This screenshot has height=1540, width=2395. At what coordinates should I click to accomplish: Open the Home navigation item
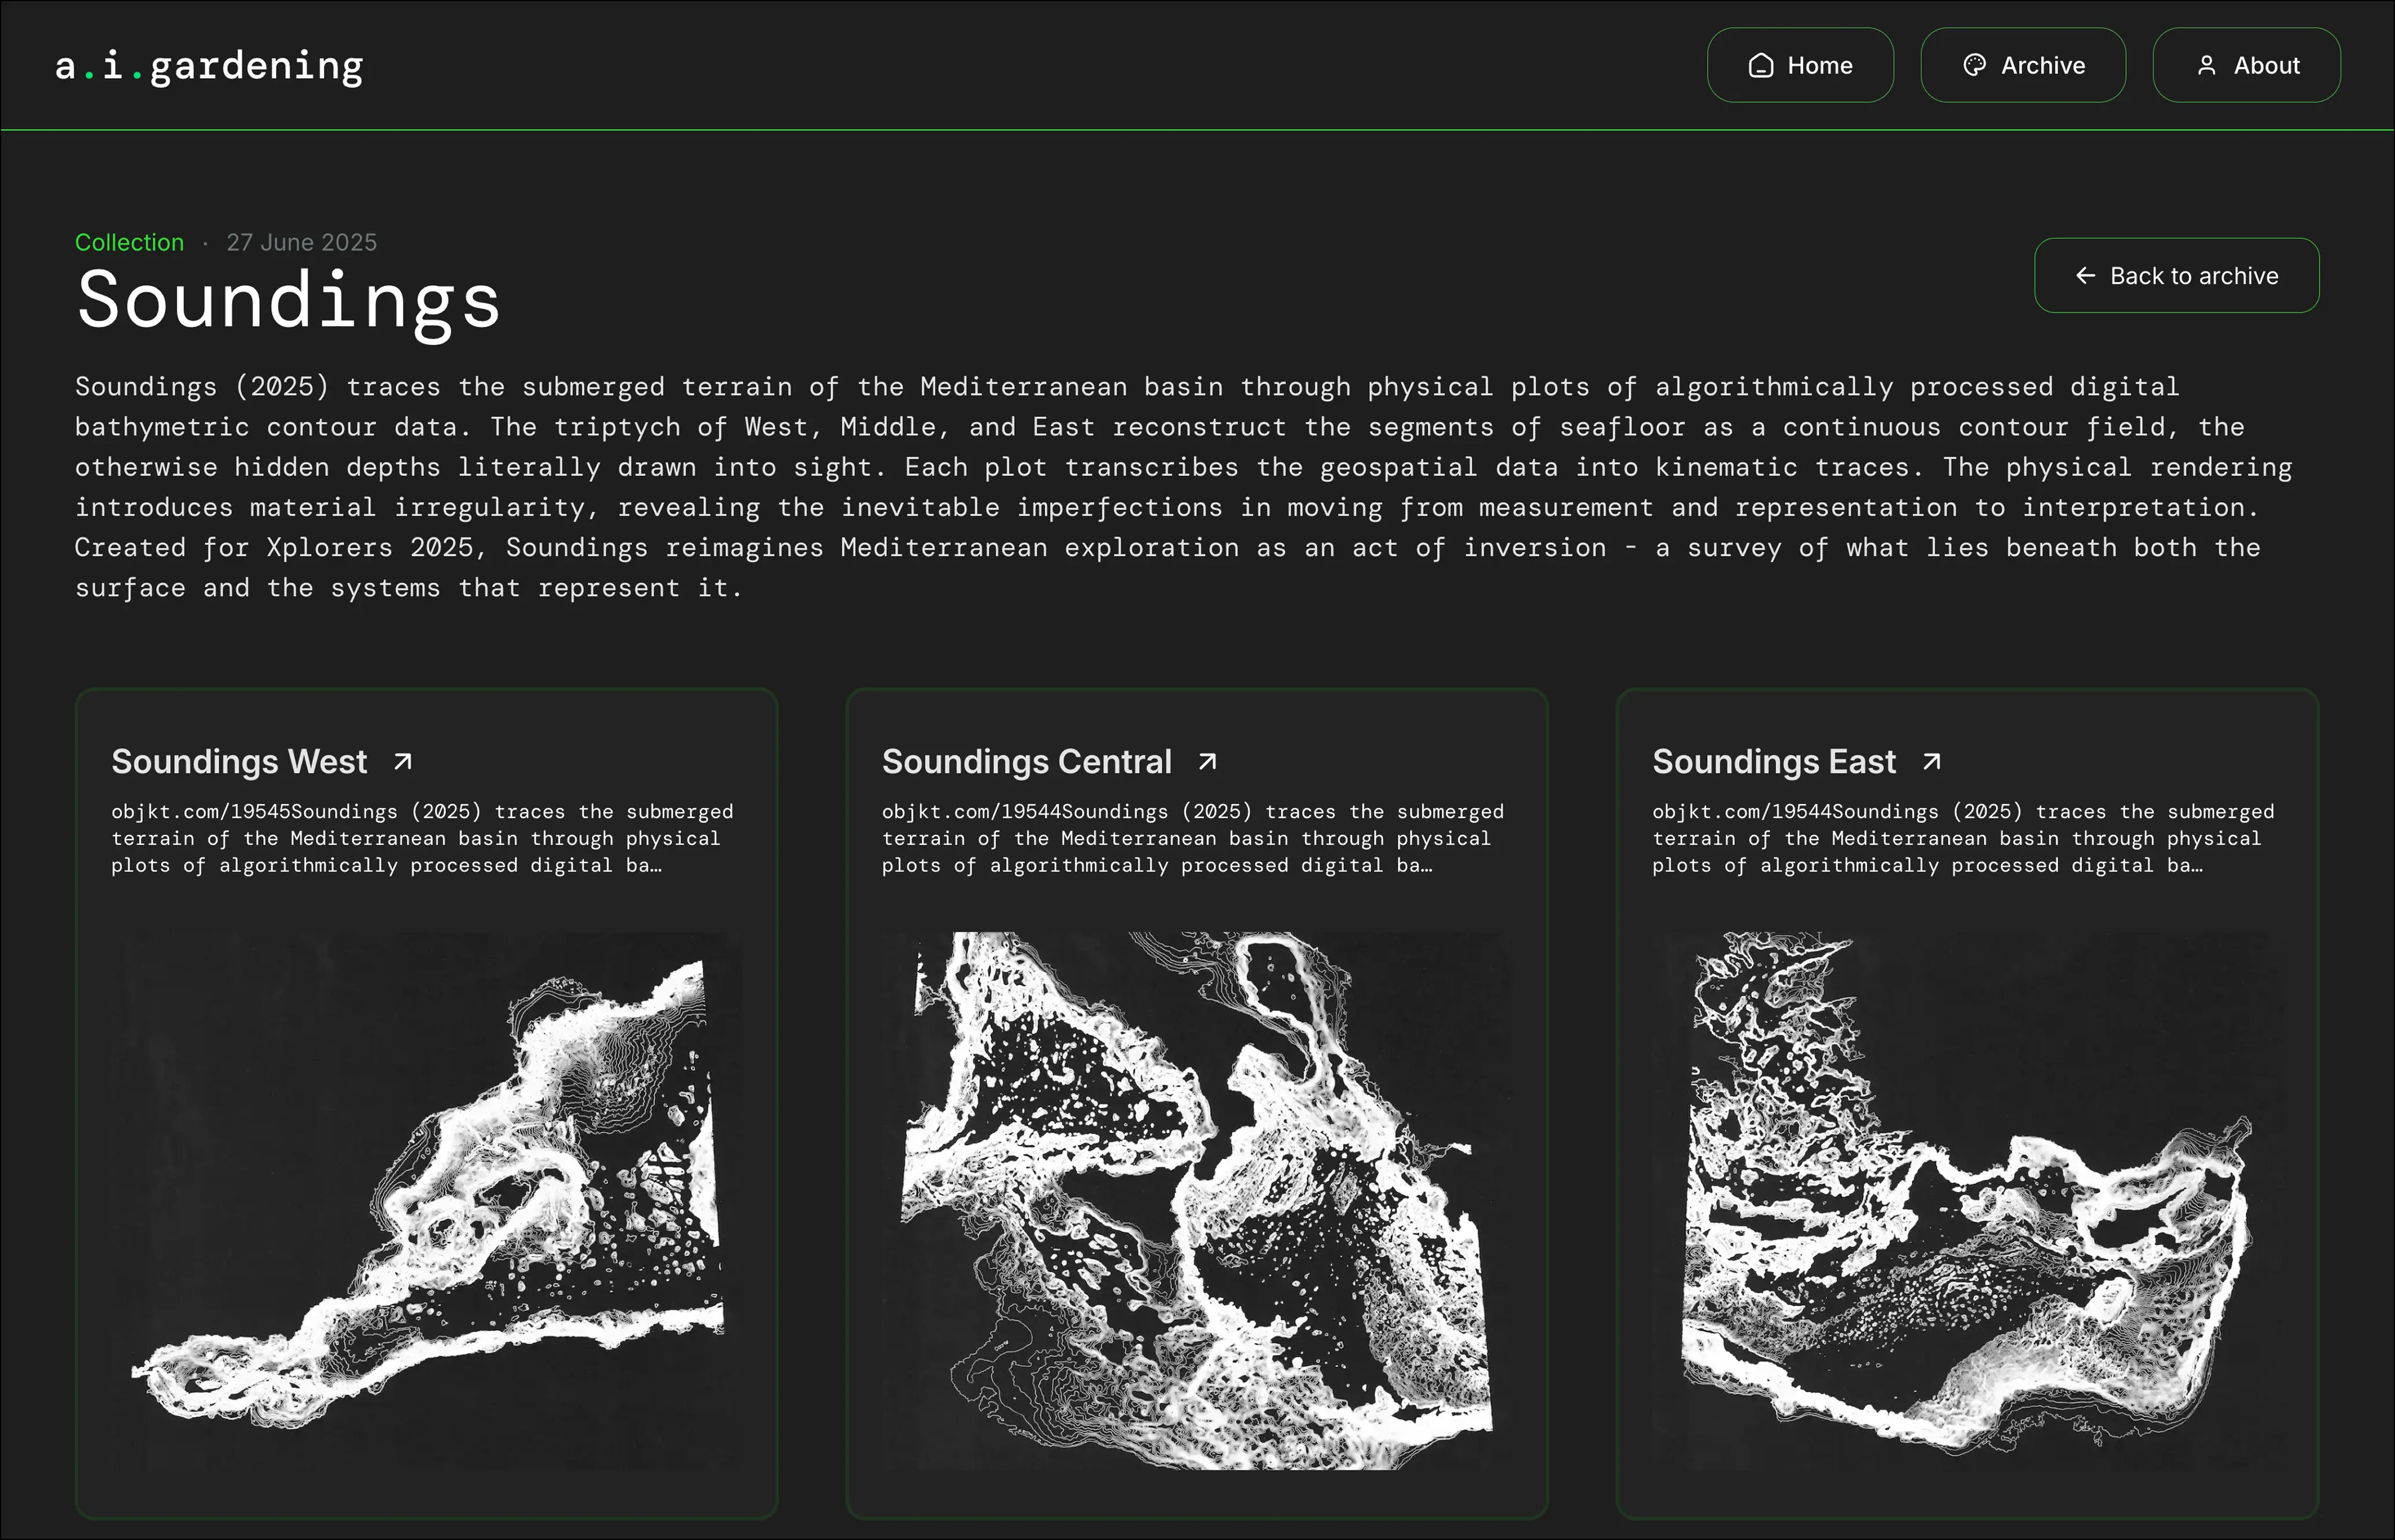coord(1800,65)
